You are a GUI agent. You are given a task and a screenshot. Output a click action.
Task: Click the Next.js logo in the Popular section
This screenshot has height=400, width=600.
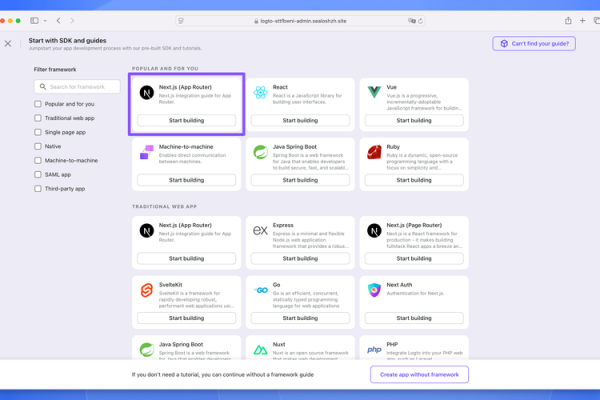coord(147,93)
